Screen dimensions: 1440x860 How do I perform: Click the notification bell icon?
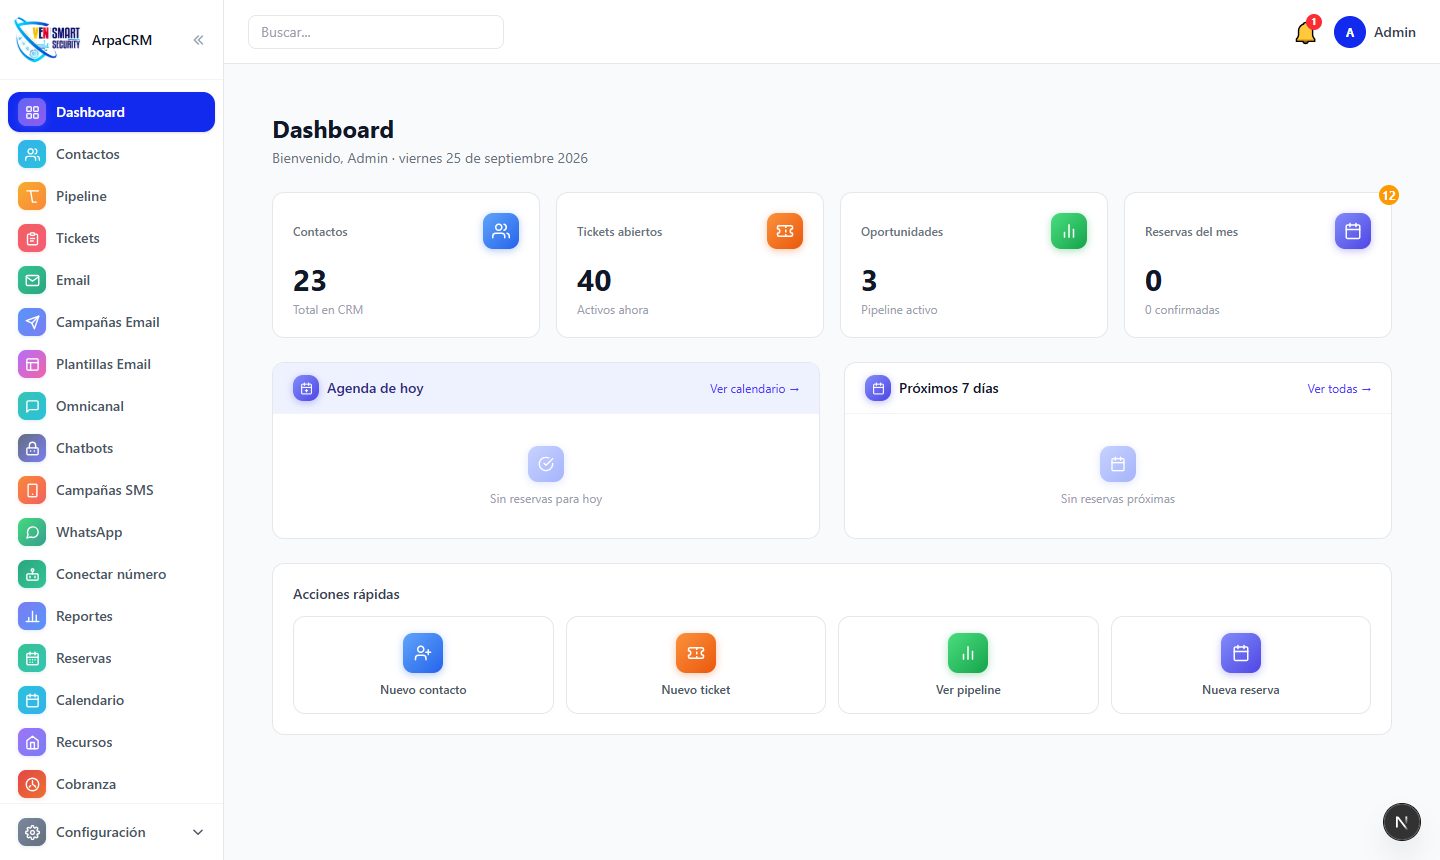[x=1305, y=33]
